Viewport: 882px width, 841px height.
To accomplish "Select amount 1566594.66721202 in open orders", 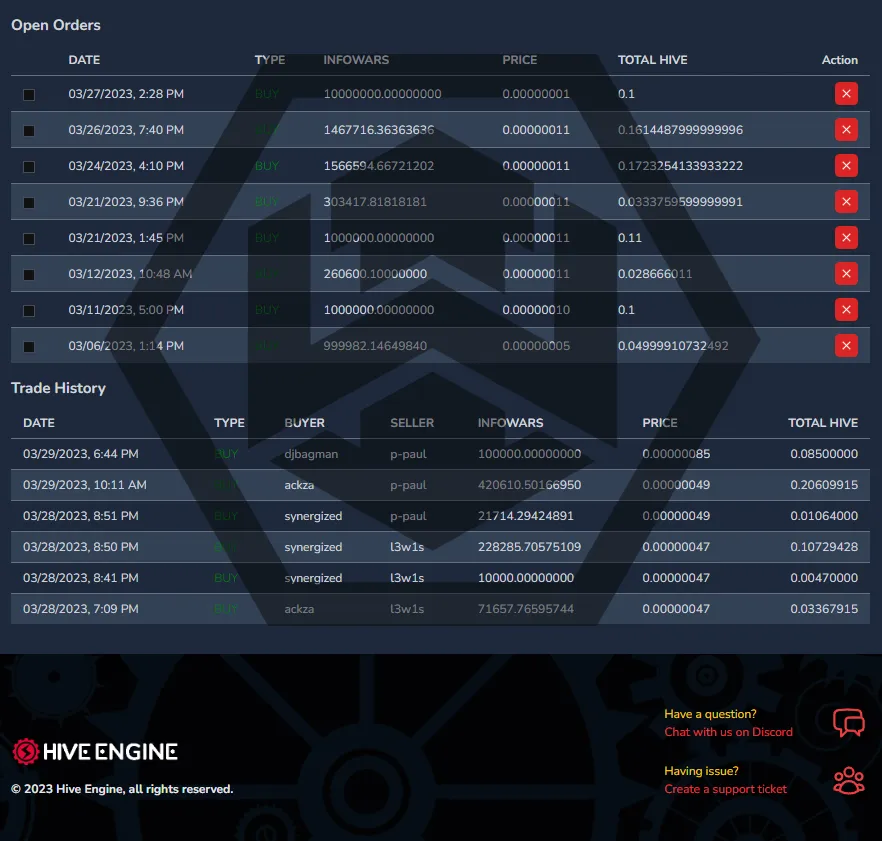I will coord(379,166).
